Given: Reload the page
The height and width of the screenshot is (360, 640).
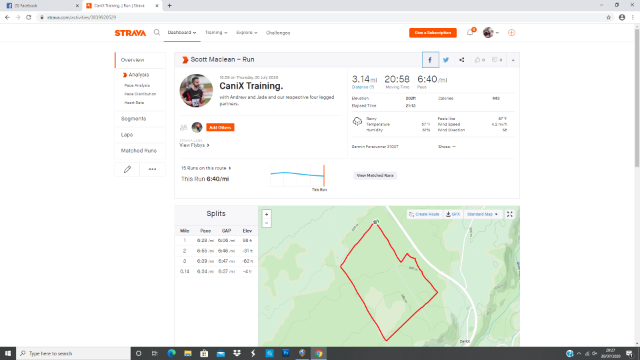Looking at the screenshot, I should (x=29, y=17).
